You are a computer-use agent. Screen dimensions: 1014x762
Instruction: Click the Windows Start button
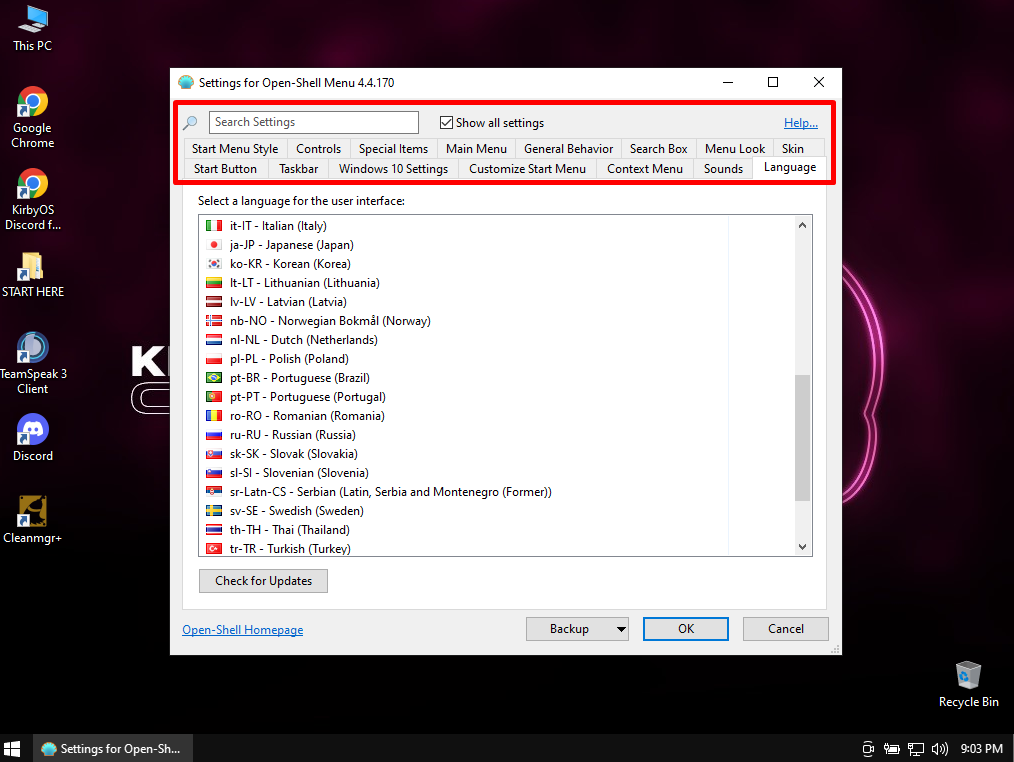(x=12, y=748)
